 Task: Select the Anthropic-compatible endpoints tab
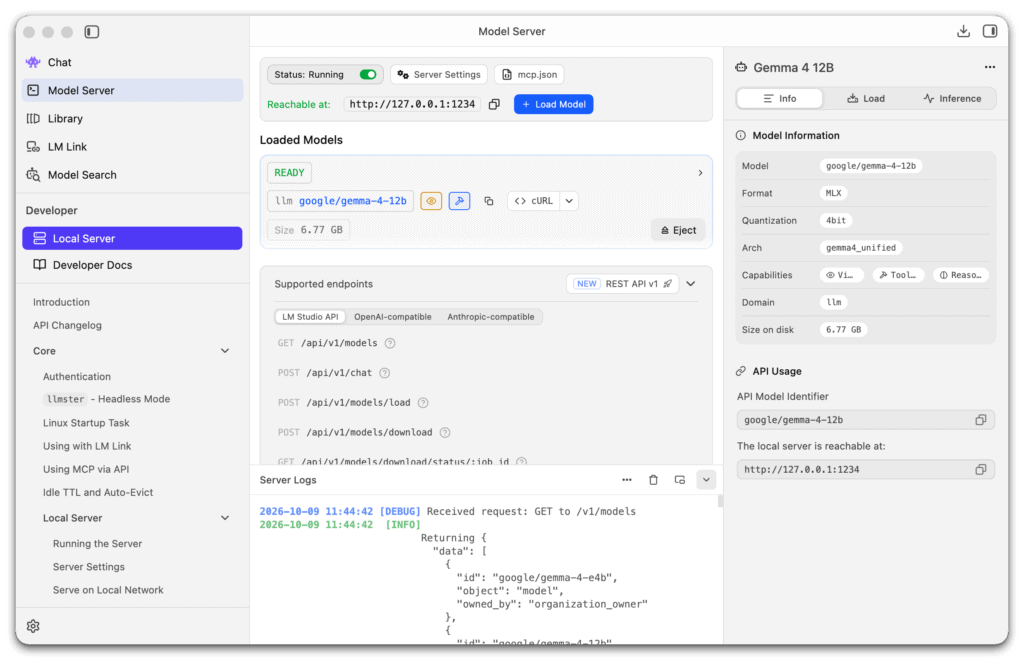coord(490,317)
